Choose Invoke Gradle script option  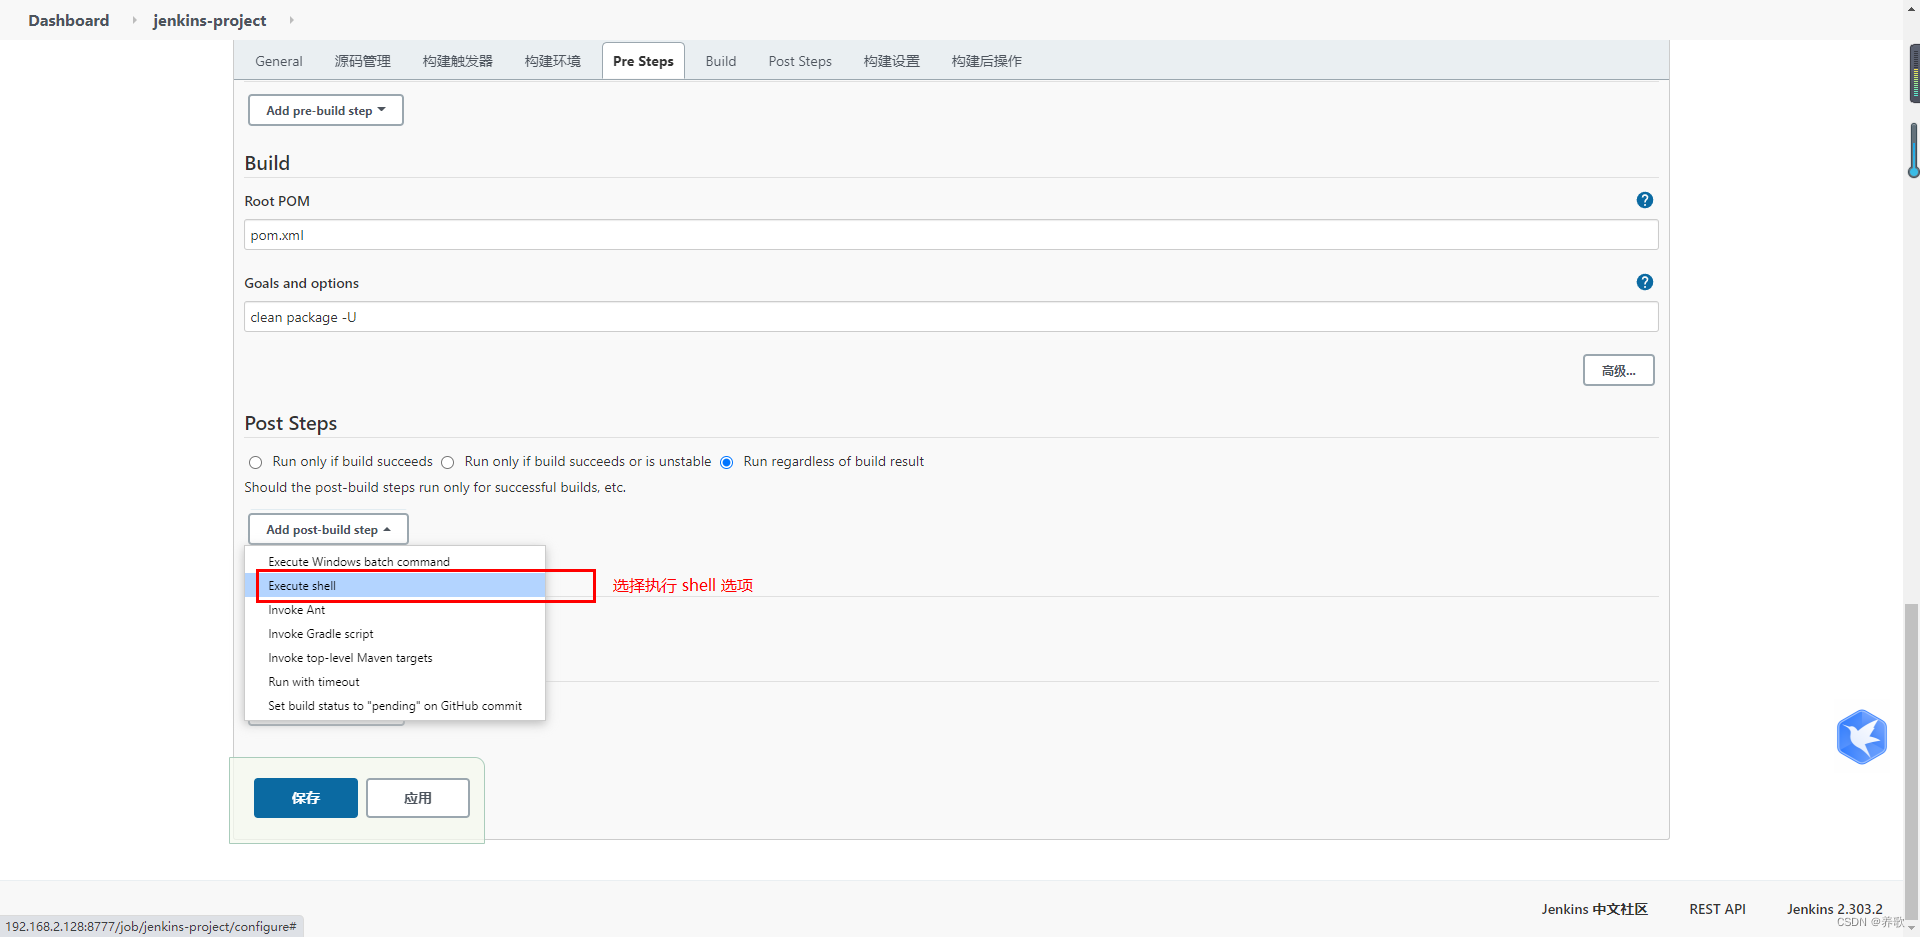tap(395, 634)
